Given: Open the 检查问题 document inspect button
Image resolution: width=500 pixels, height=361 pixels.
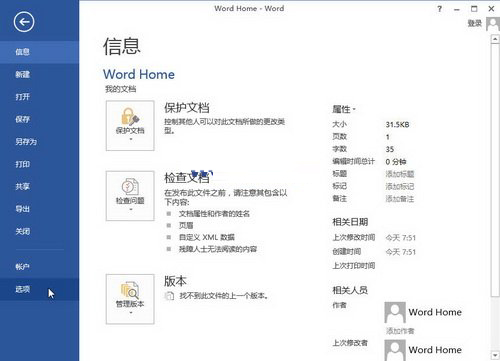Looking at the screenshot, I should point(130,196).
